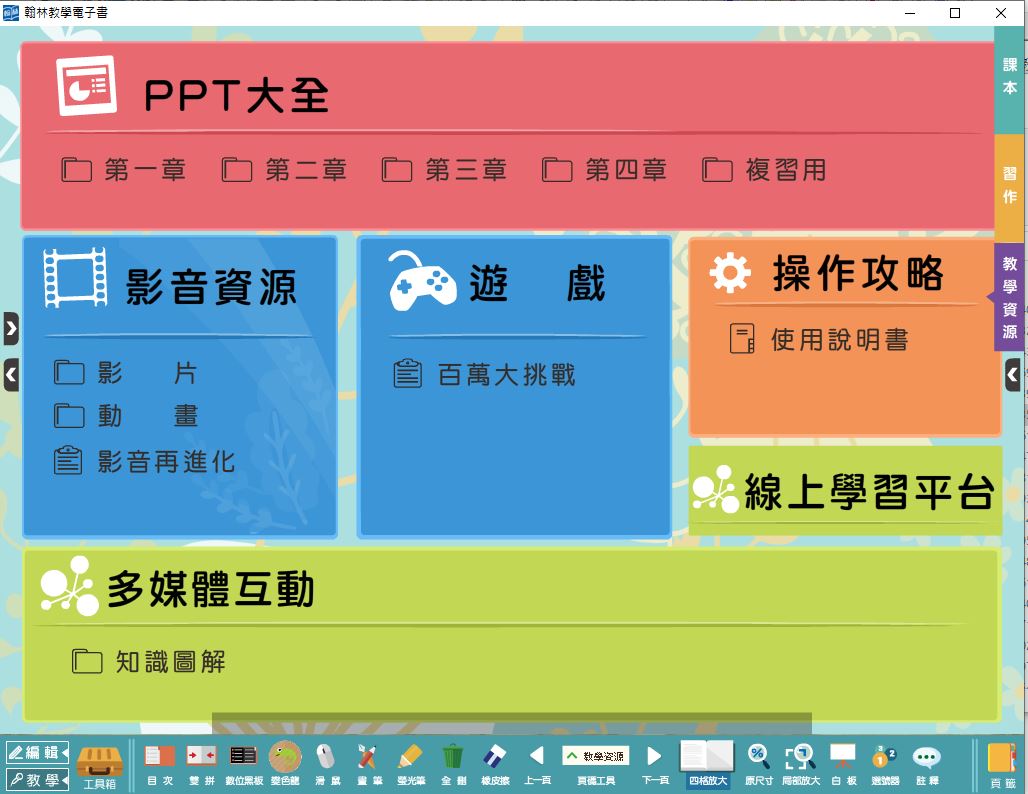Expand the 教學資源 page tool dropdown
The height and width of the screenshot is (794, 1028).
point(595,756)
